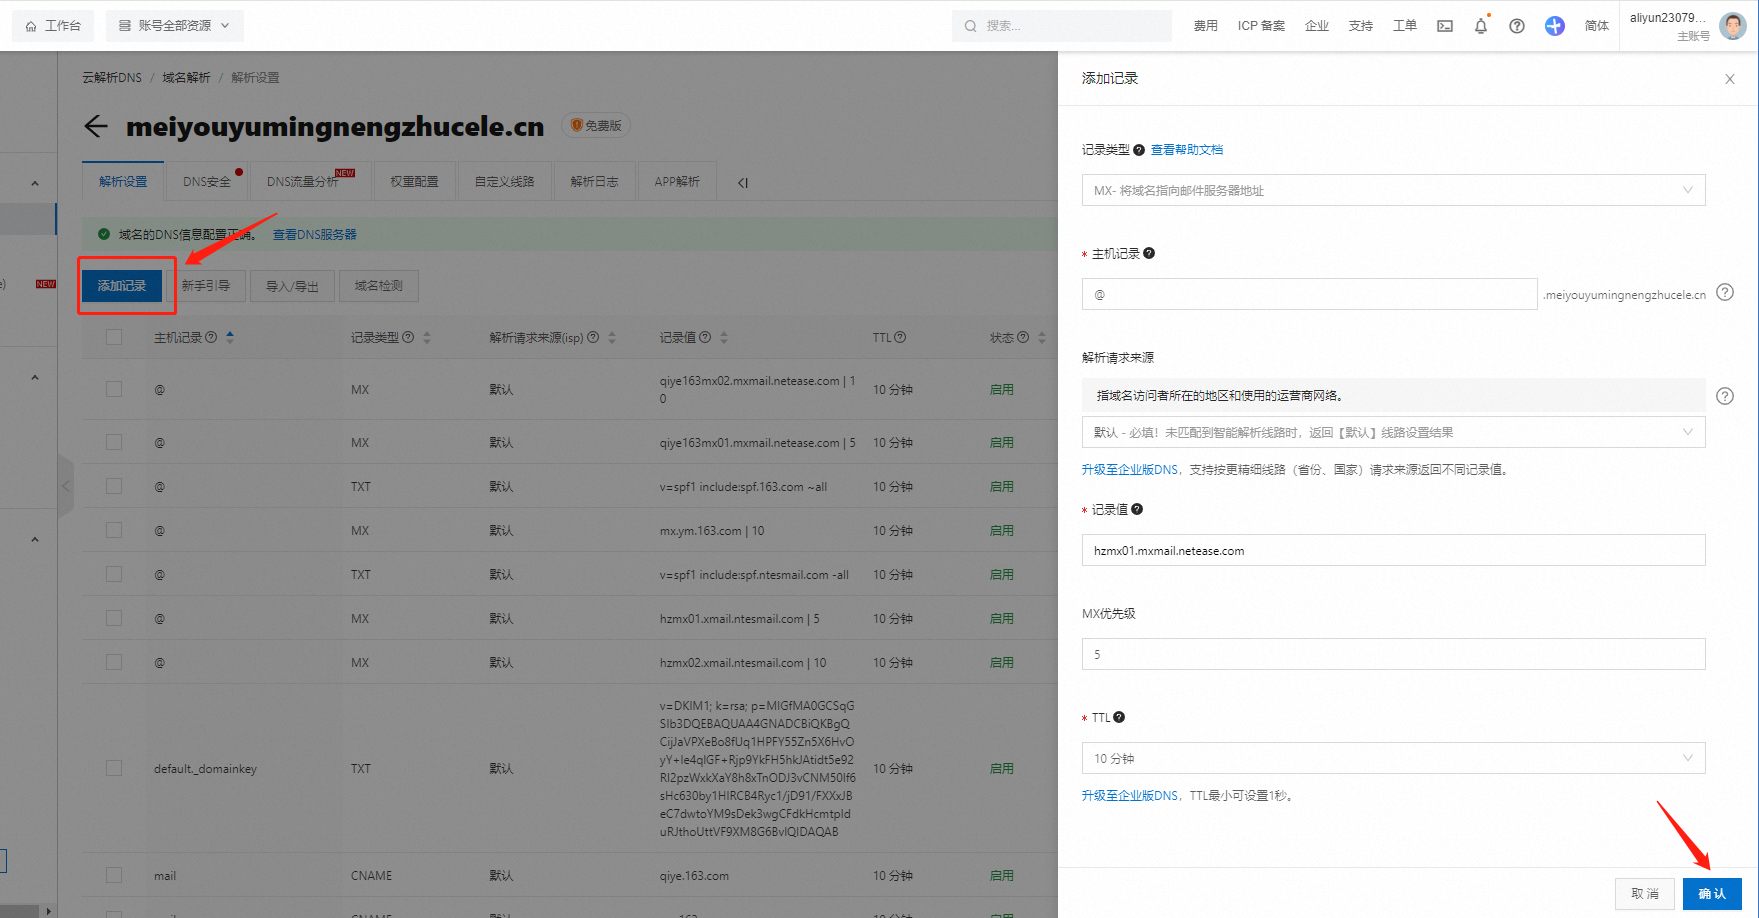The height and width of the screenshot is (918, 1759).
Task: Close the Add Record panel
Action: point(1729,79)
